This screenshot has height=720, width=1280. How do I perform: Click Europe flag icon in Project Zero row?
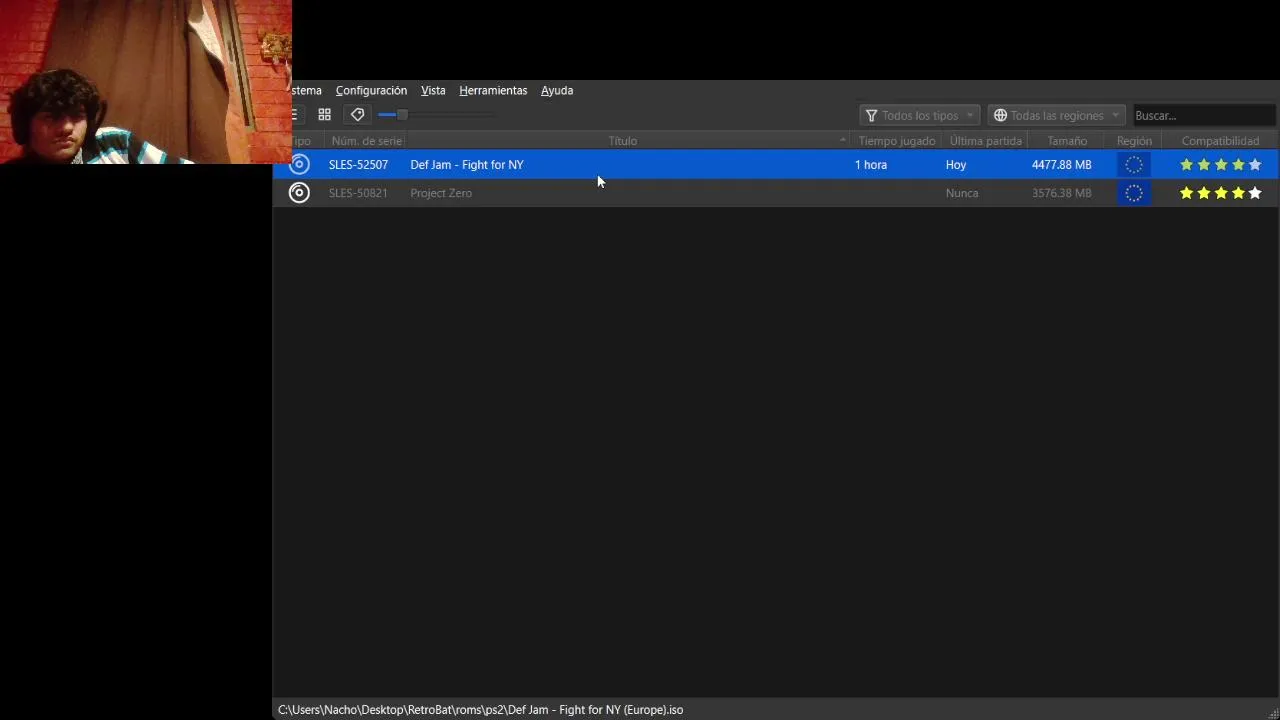[1134, 193]
